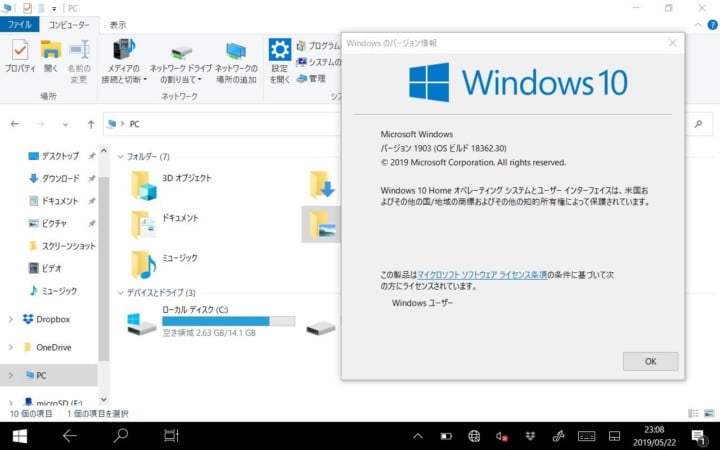
Task: Switch to the 表示 ribbon tab
Action: [118, 24]
